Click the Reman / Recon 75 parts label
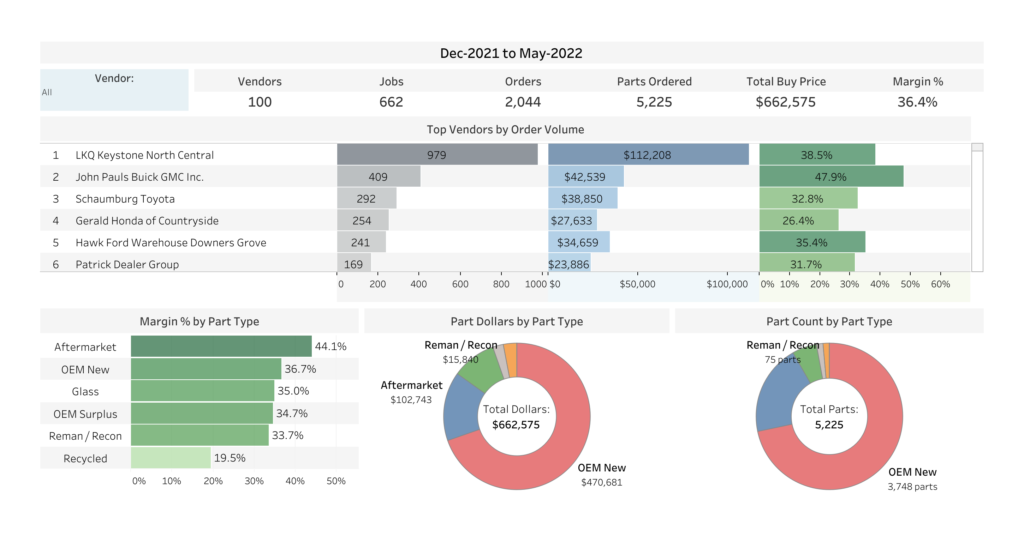 782,351
